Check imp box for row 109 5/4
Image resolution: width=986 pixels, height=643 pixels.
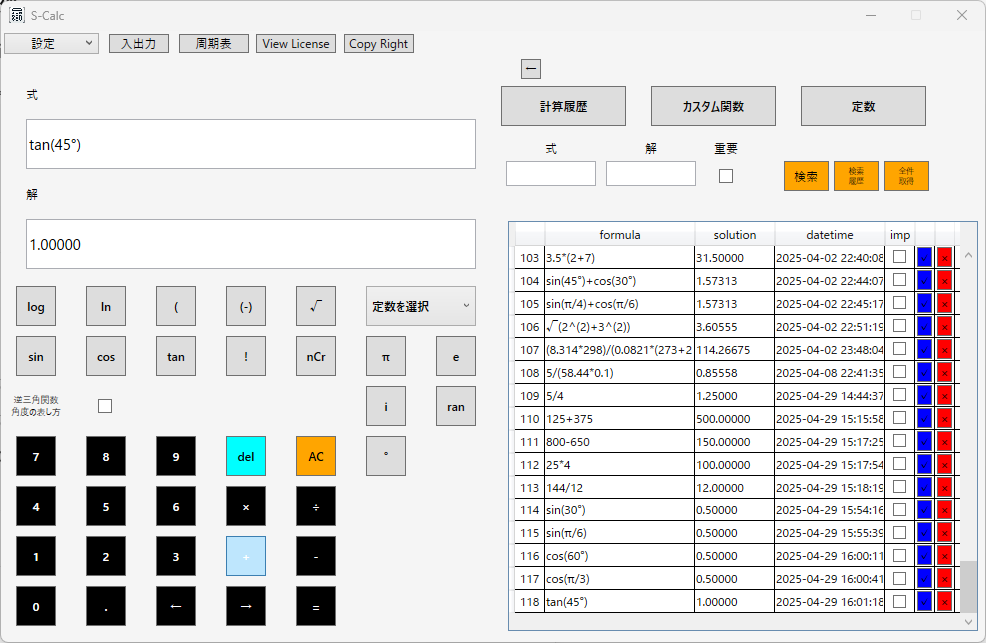(x=900, y=395)
